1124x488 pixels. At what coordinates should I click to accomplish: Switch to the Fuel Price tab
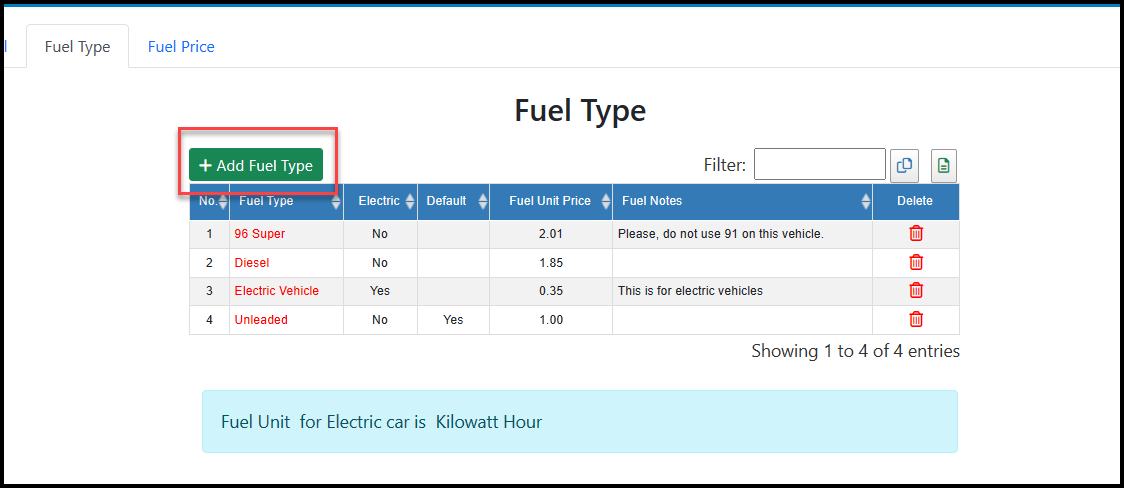[x=181, y=47]
